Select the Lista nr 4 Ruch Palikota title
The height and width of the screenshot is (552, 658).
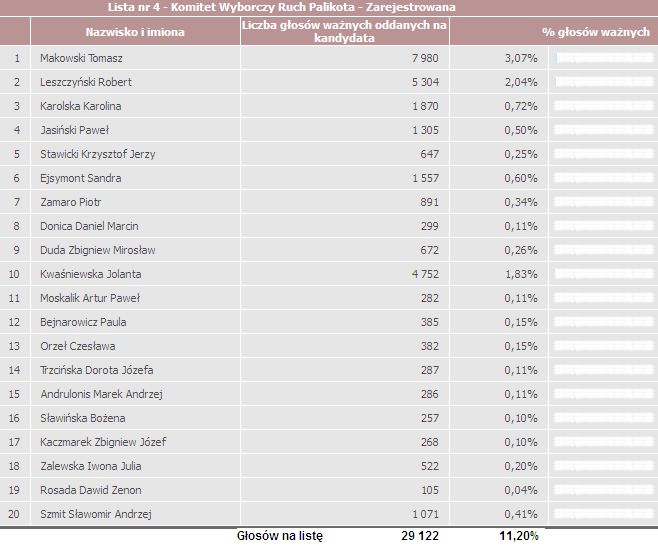point(282,7)
